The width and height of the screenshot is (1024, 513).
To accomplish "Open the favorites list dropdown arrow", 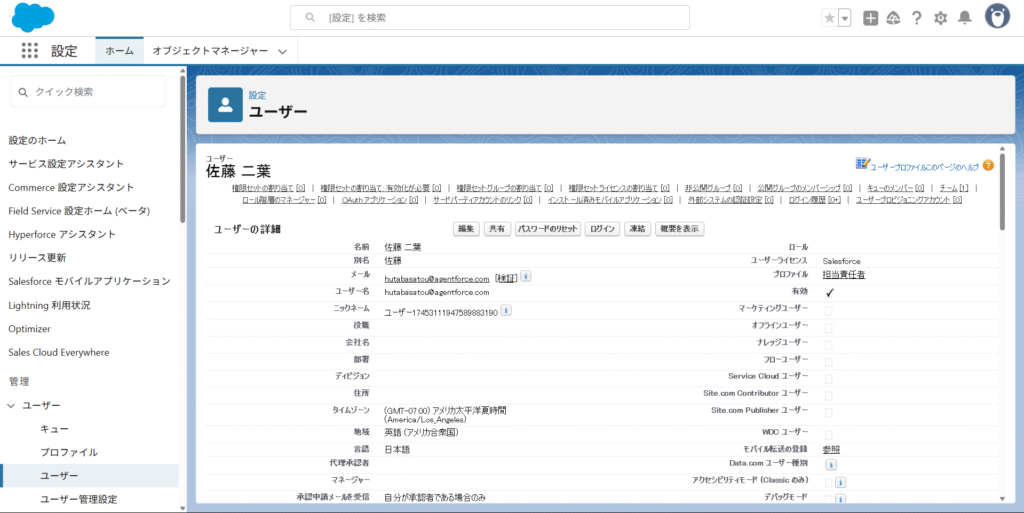I will (x=845, y=18).
